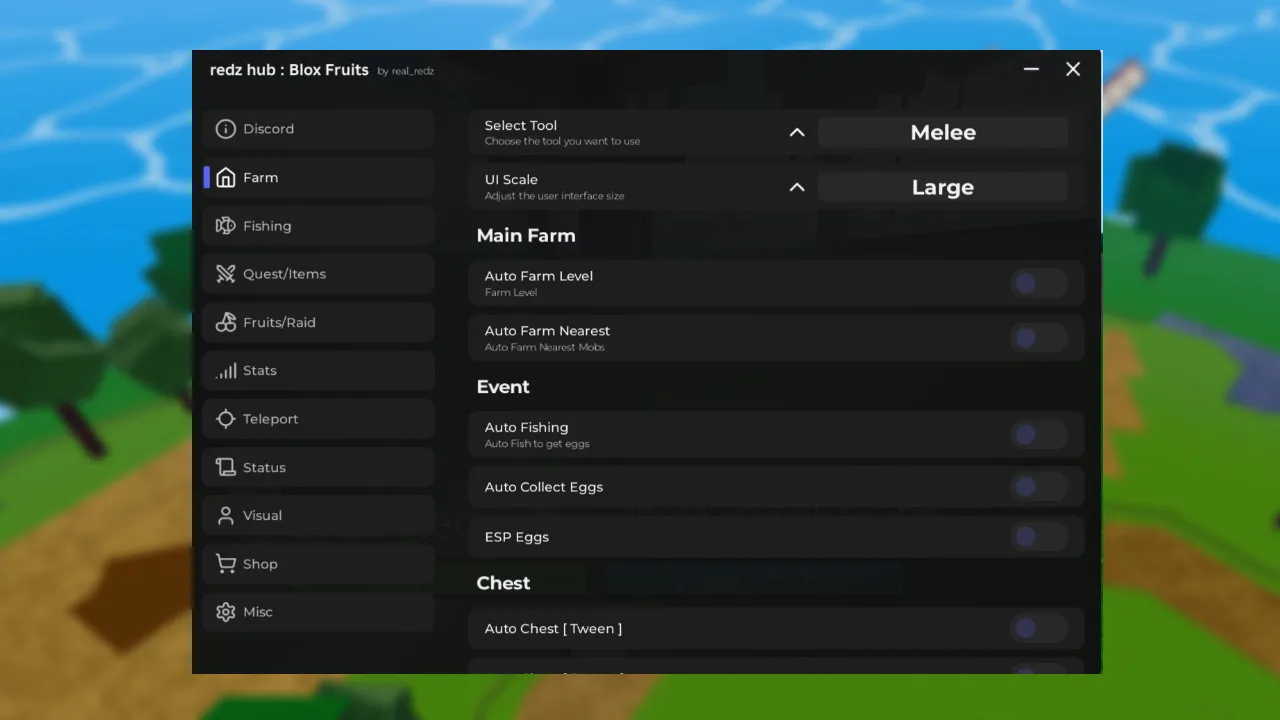Enable the Auto Farm Level toggle
This screenshot has height=720, width=1280.
1037,284
